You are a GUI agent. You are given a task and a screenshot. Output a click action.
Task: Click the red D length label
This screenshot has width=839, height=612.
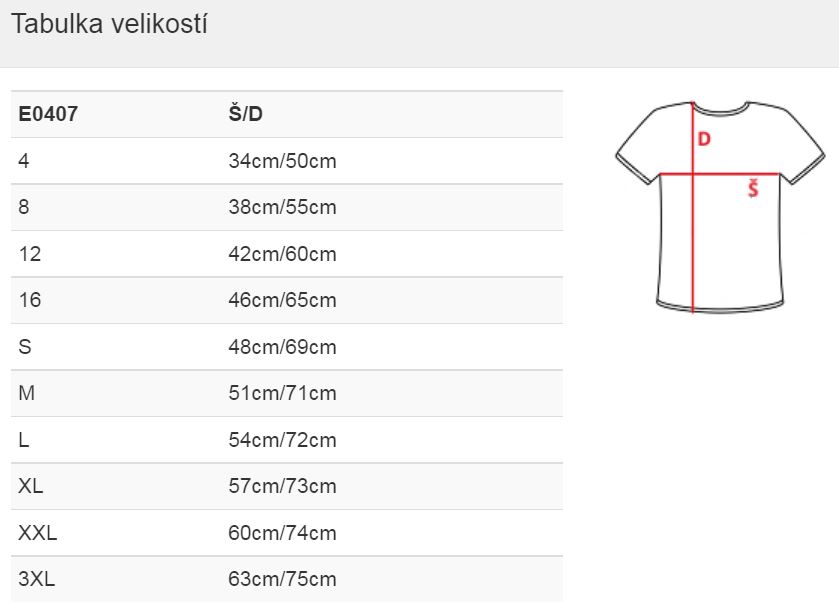pyautogui.click(x=704, y=139)
